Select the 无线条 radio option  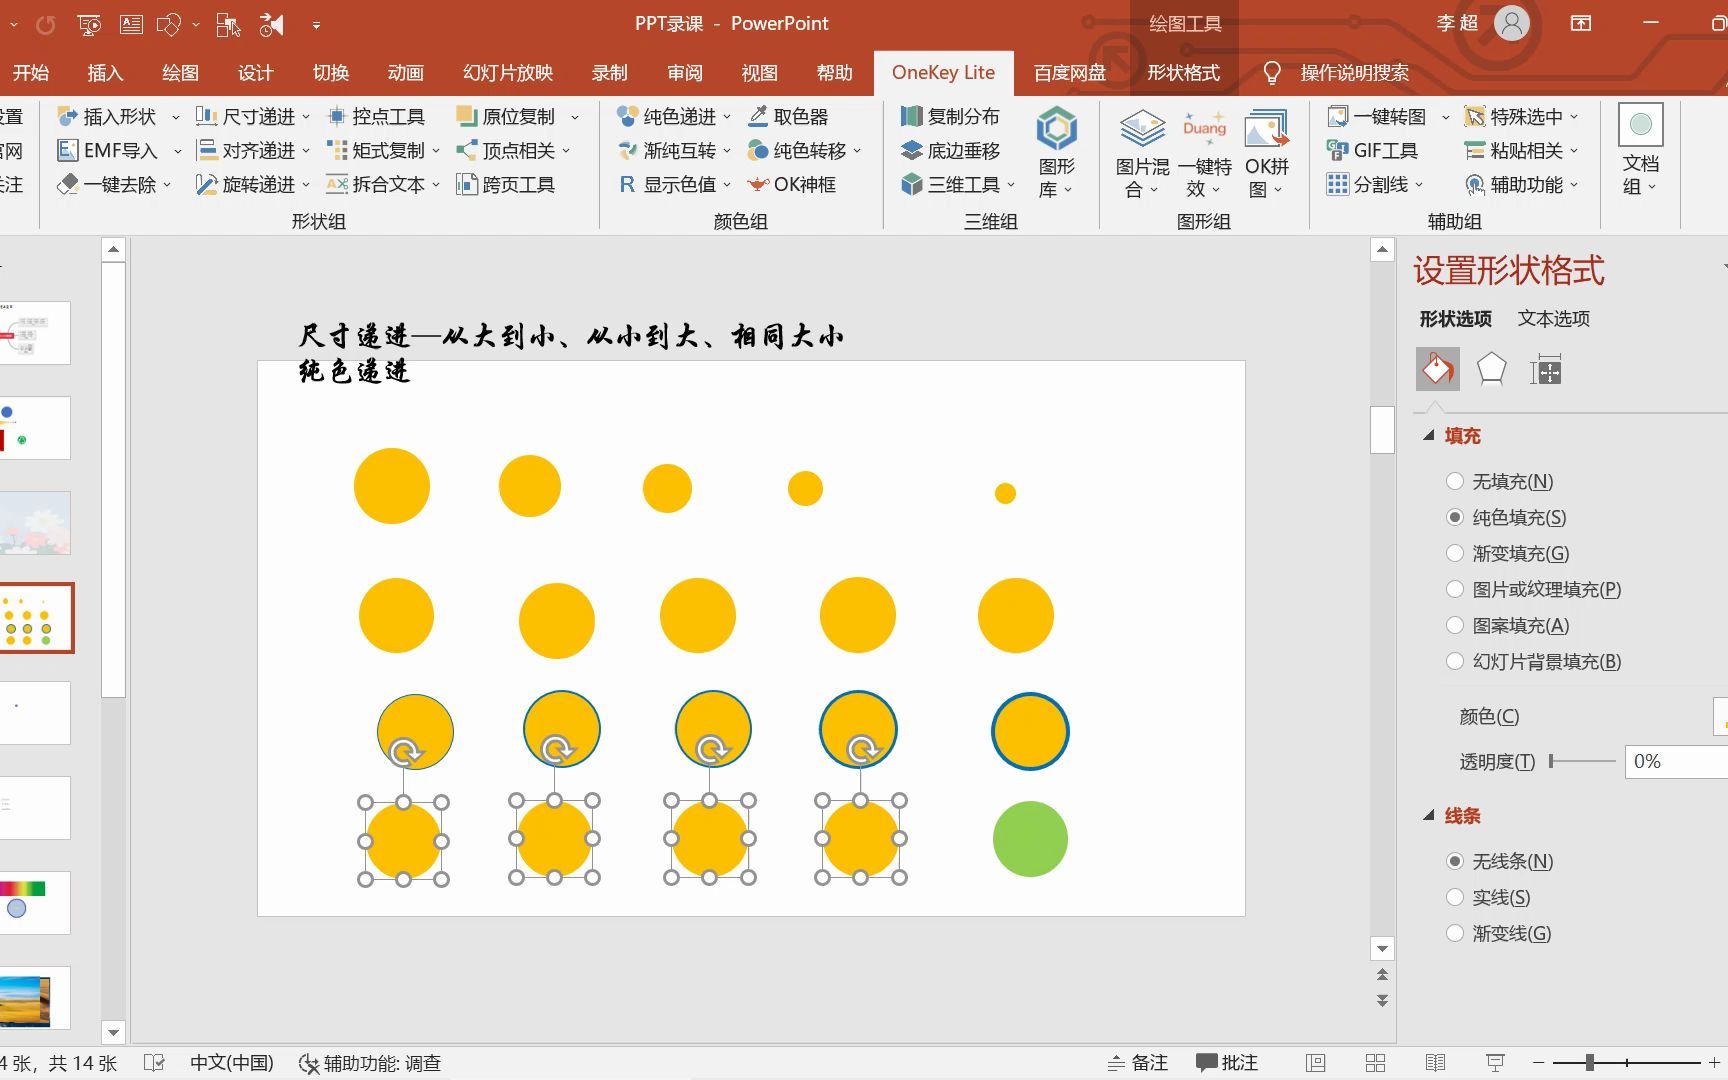point(1455,861)
